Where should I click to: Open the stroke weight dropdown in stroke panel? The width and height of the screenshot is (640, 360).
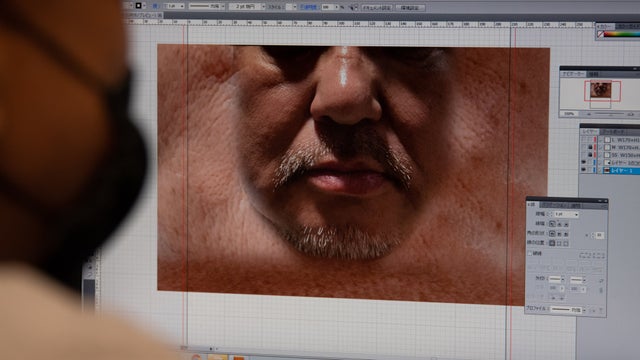(576, 214)
